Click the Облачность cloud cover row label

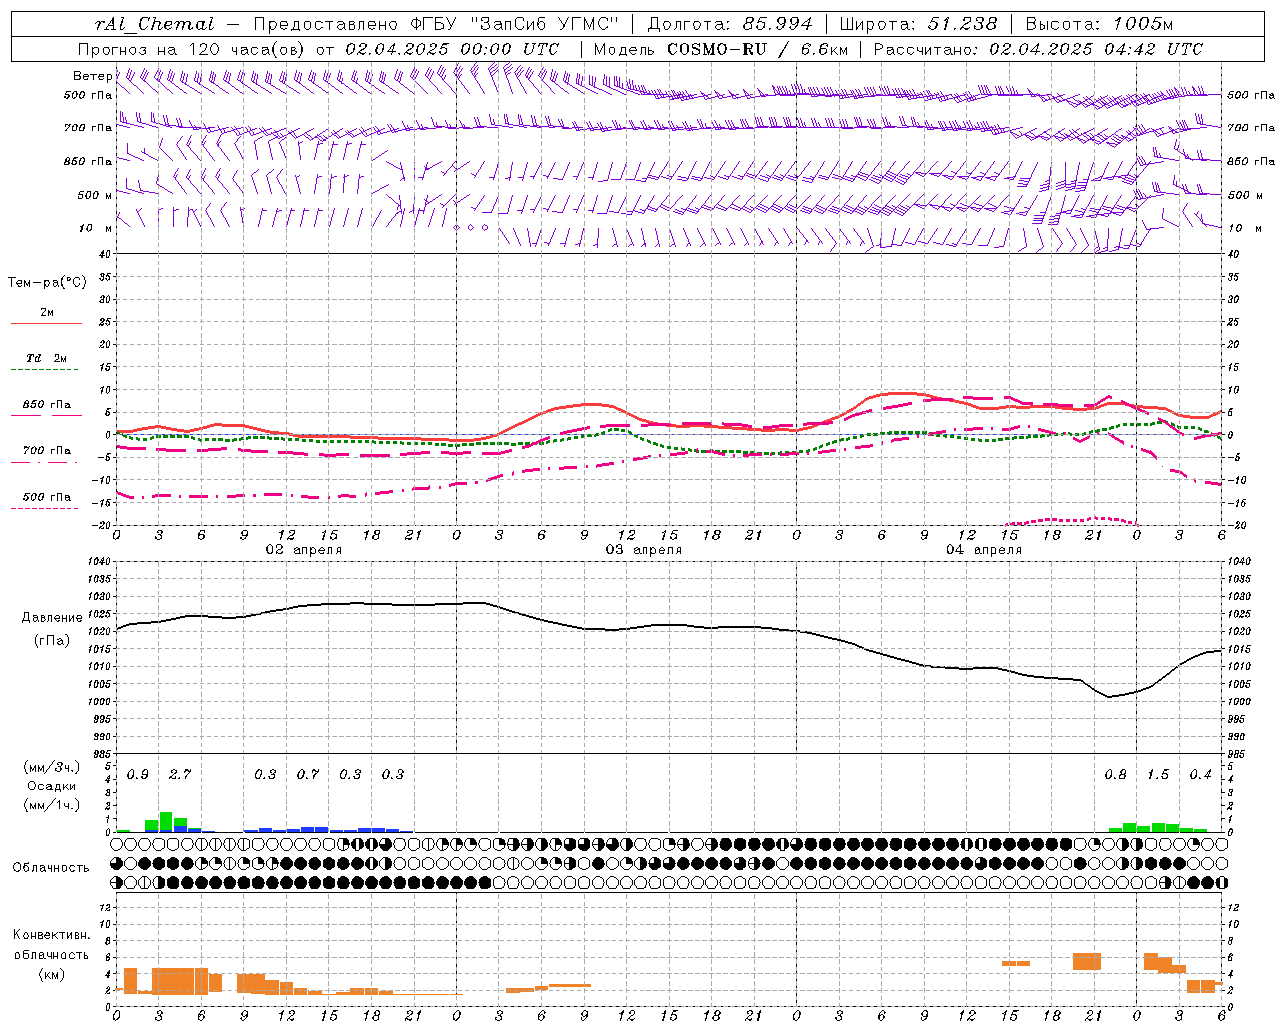click(x=51, y=867)
